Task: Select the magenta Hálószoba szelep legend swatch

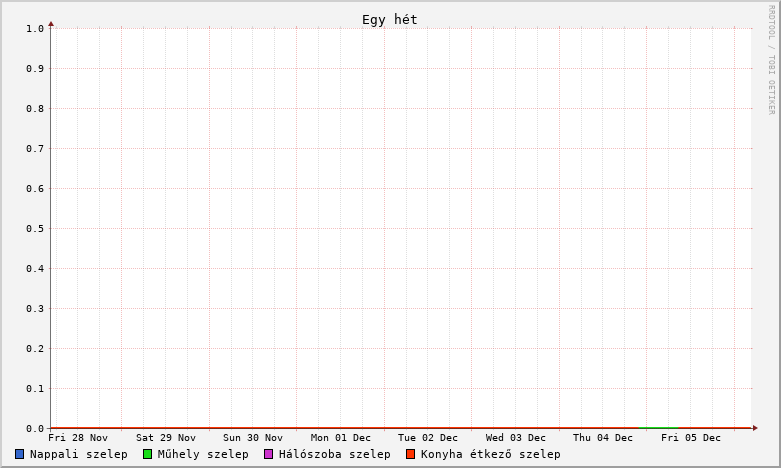Action: (x=268, y=454)
